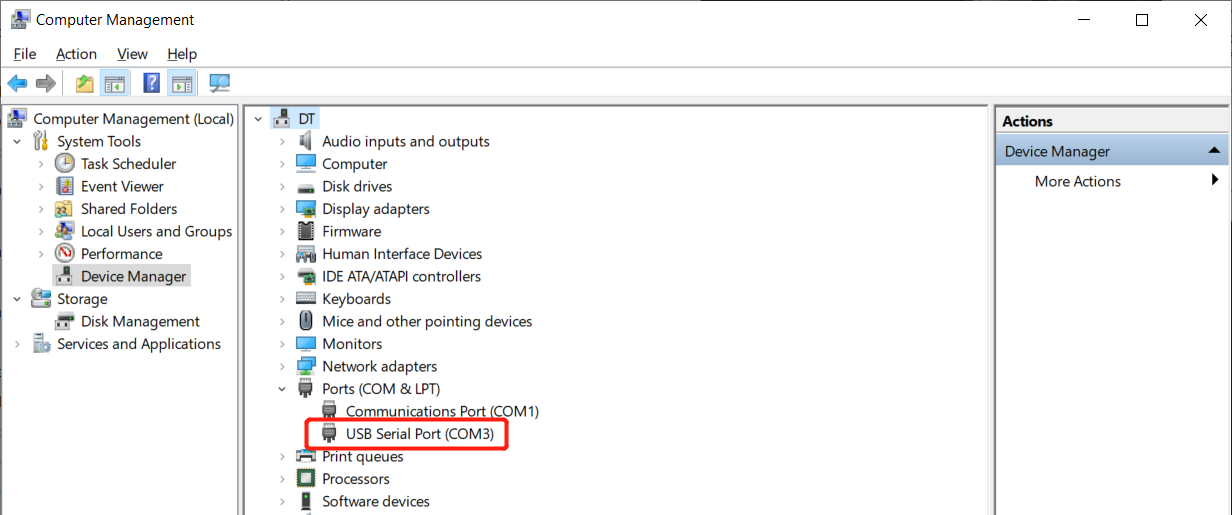
Task: Collapse the System Tools tree node
Action: tap(17, 141)
